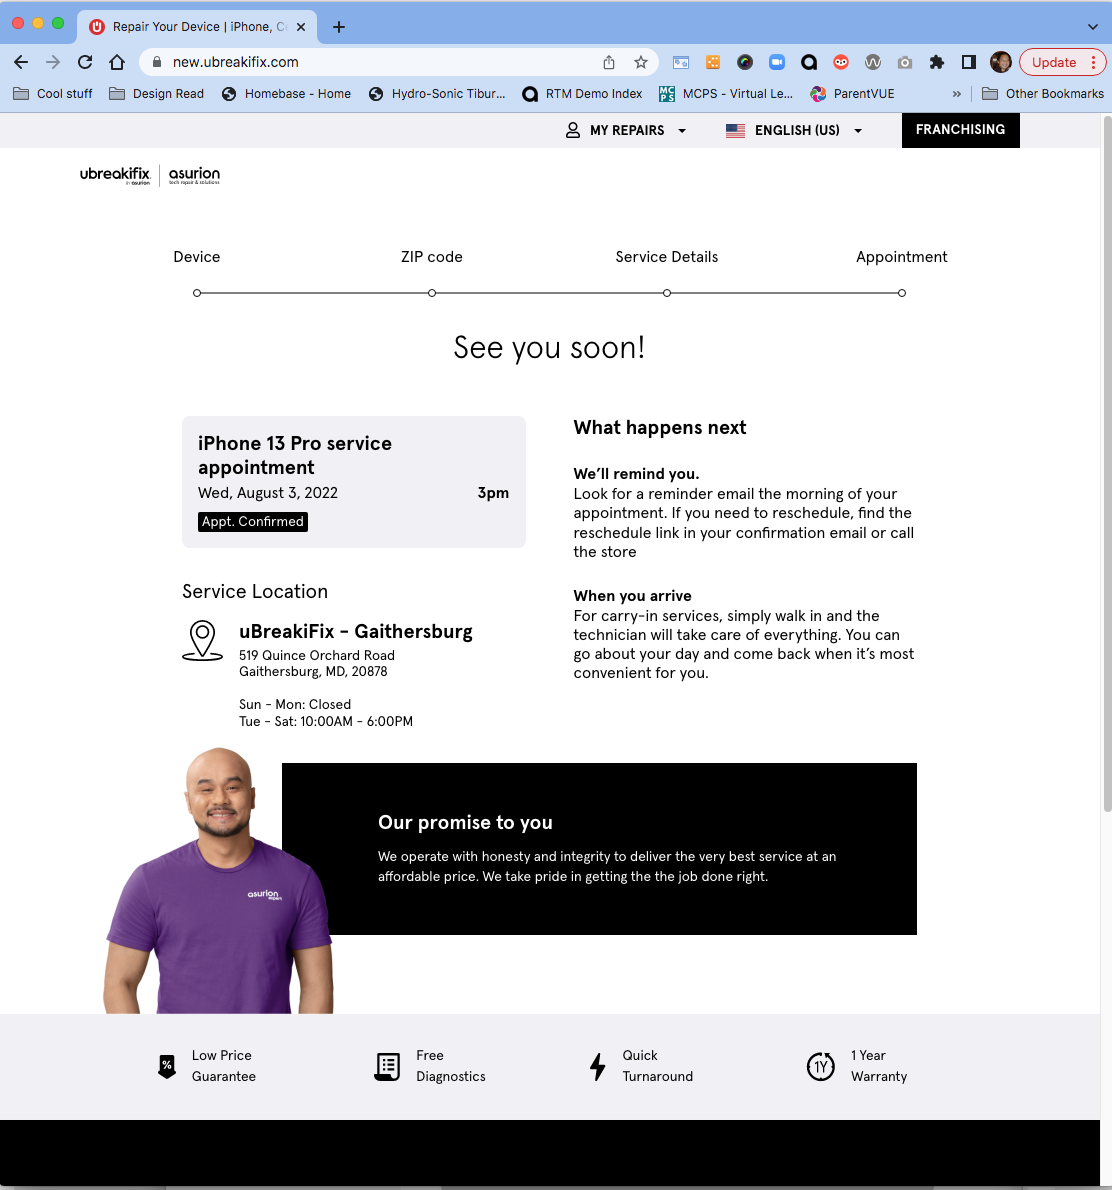Image resolution: width=1112 pixels, height=1190 pixels.
Task: Open the Other Bookmarks folder
Action: (x=1043, y=94)
